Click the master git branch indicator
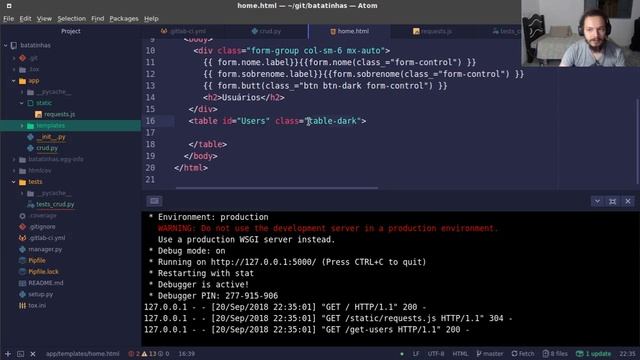 point(489,354)
